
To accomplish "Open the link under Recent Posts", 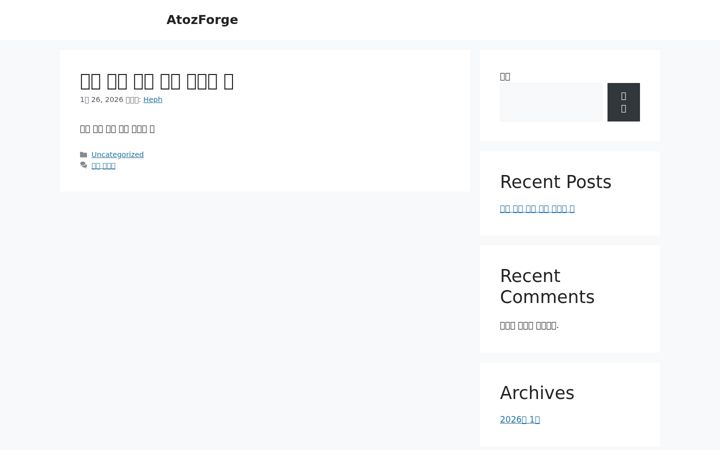I will click(x=537, y=209).
